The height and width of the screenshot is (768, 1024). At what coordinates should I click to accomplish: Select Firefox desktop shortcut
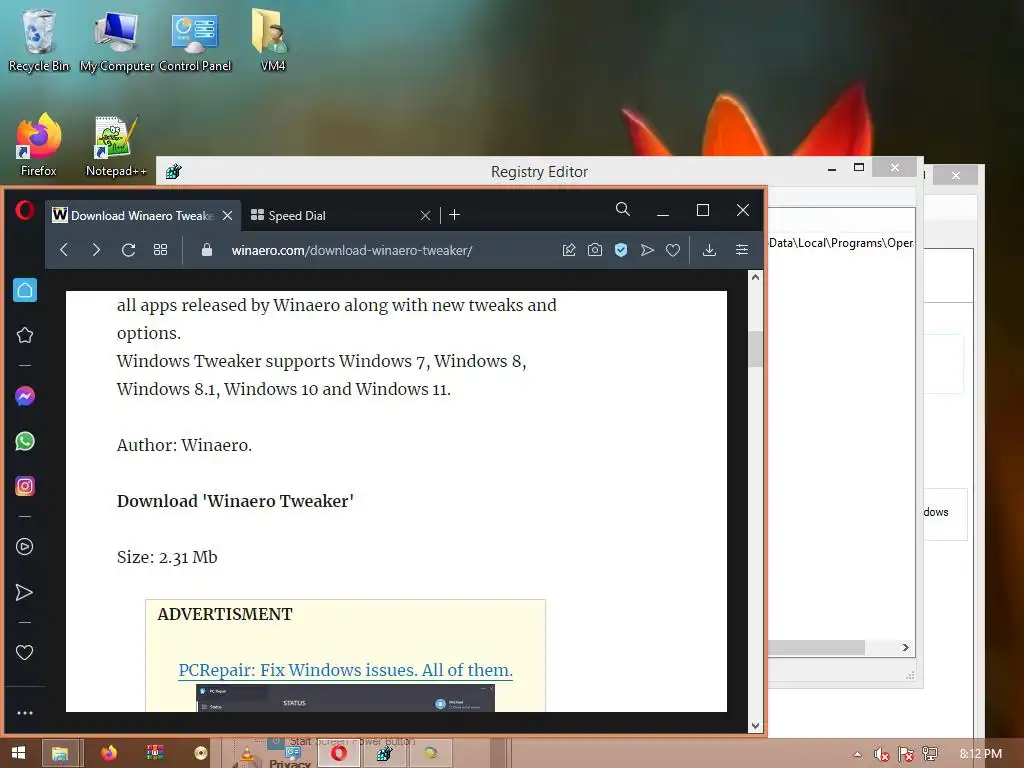pyautogui.click(x=39, y=145)
